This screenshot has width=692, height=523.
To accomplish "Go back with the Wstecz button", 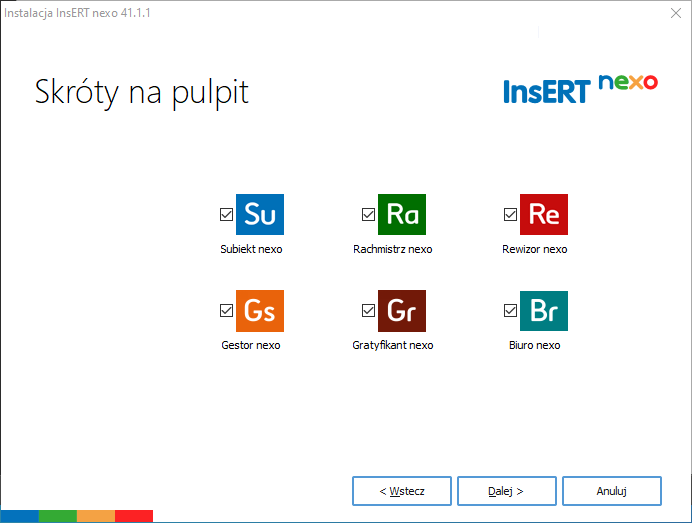I will coord(402,491).
